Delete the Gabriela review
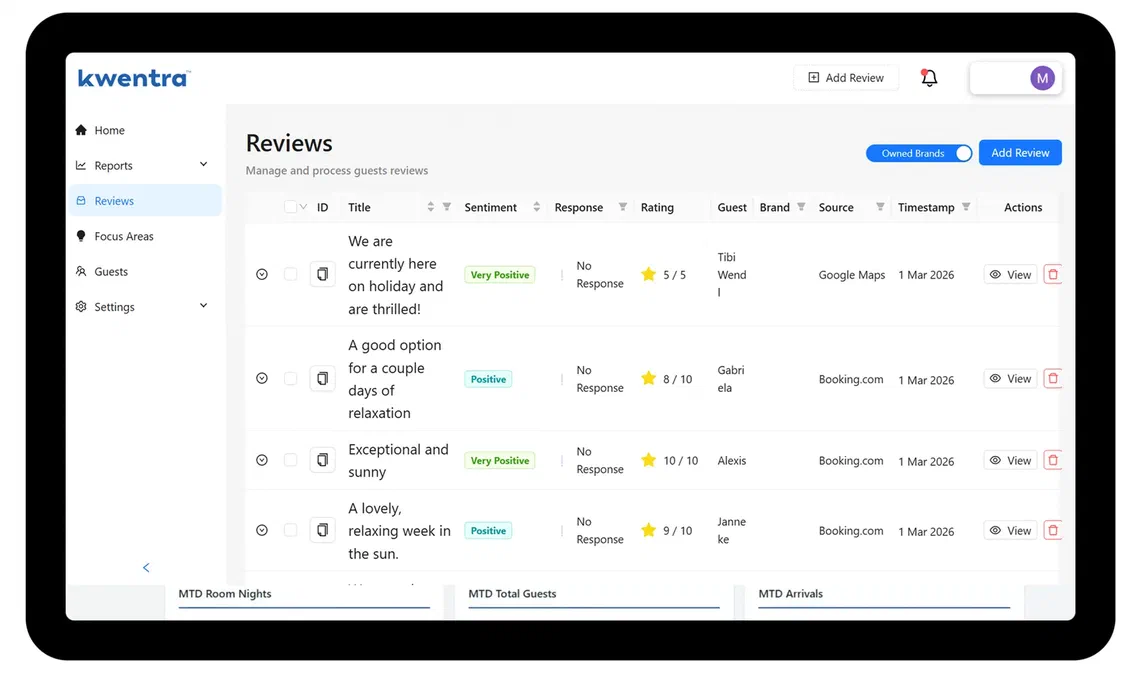Screen dimensions: 1140x681 click(1052, 378)
